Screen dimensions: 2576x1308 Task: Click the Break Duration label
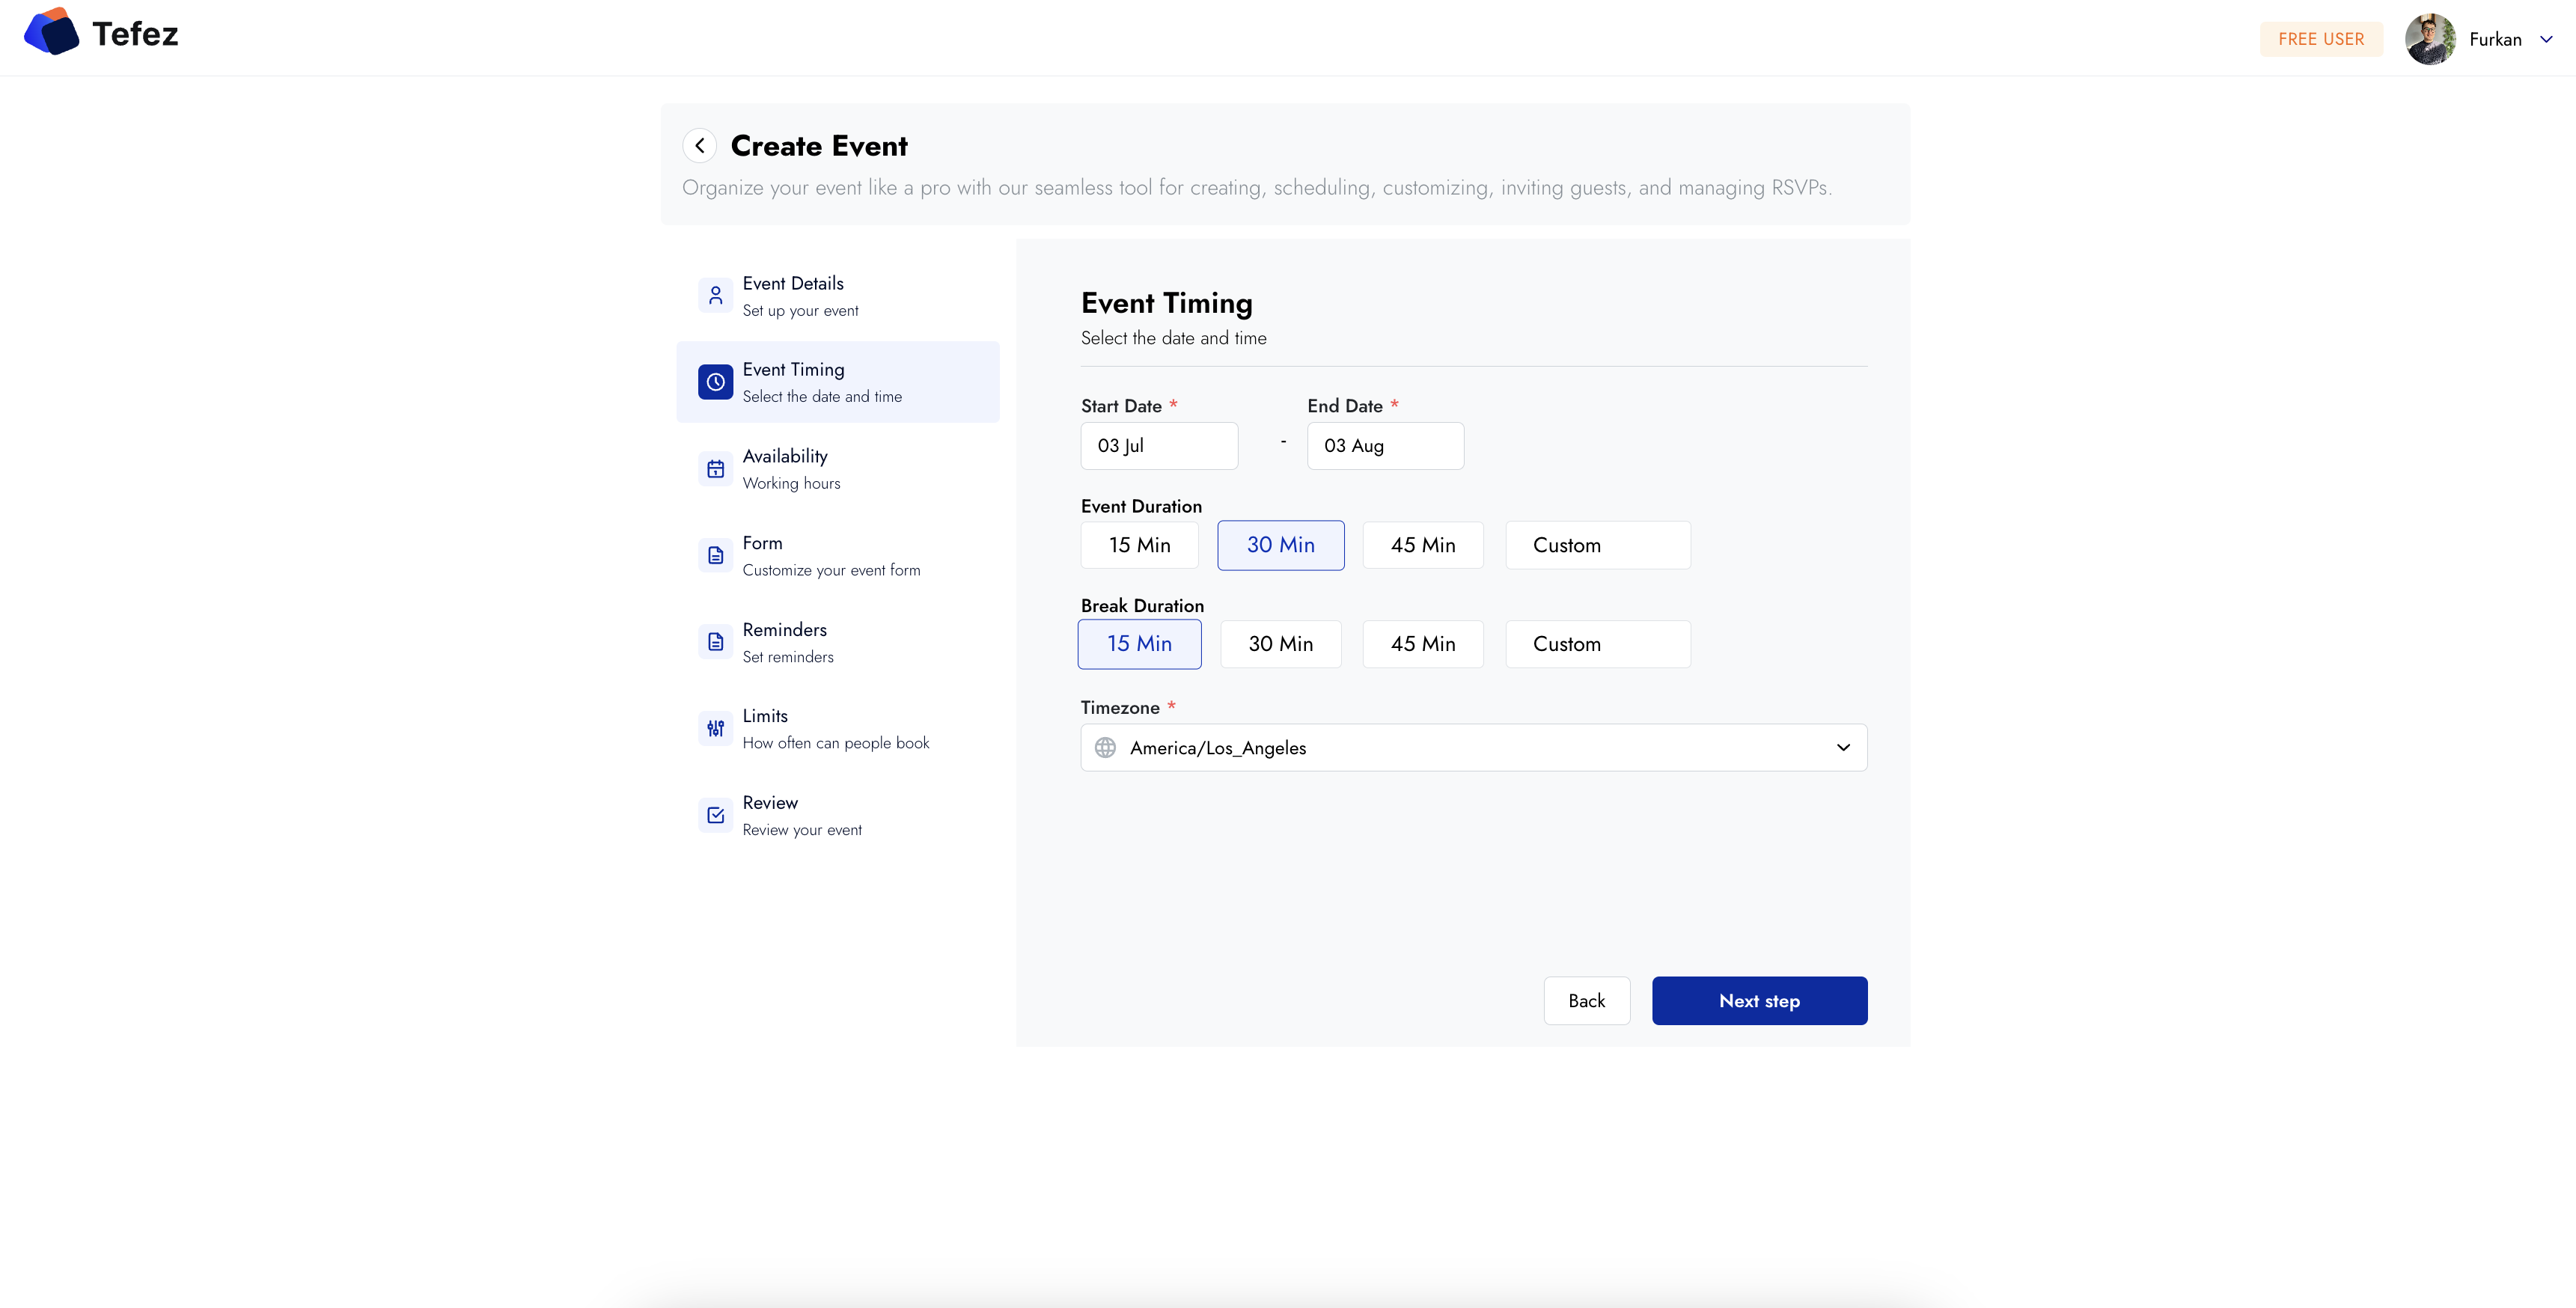coord(1142,606)
